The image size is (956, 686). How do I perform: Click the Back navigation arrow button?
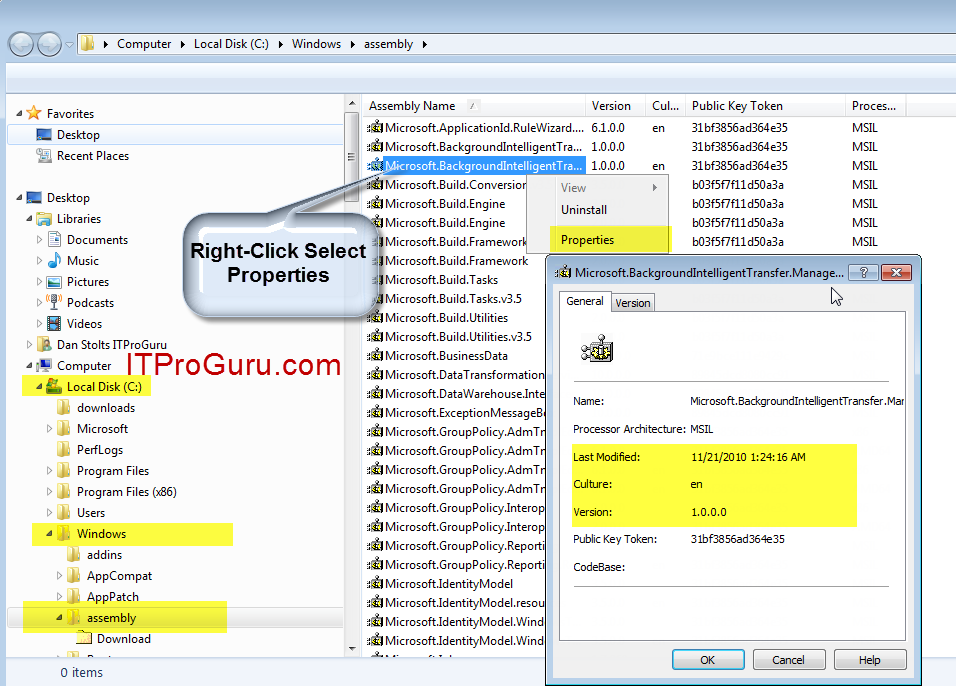(x=21, y=45)
